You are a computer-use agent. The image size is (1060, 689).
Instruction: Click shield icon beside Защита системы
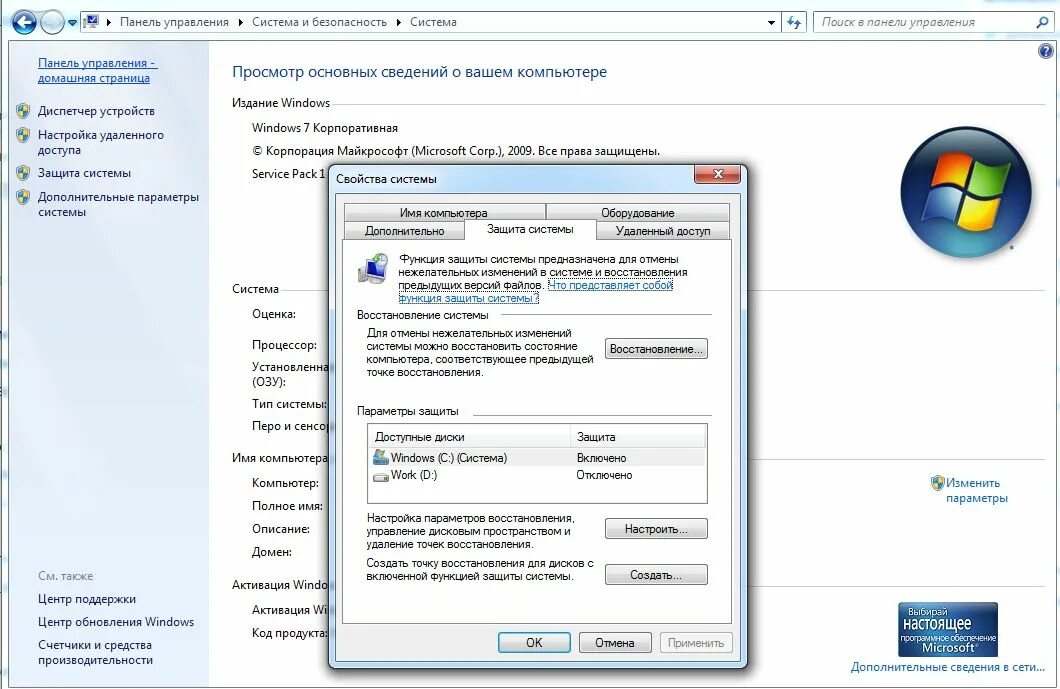23,172
